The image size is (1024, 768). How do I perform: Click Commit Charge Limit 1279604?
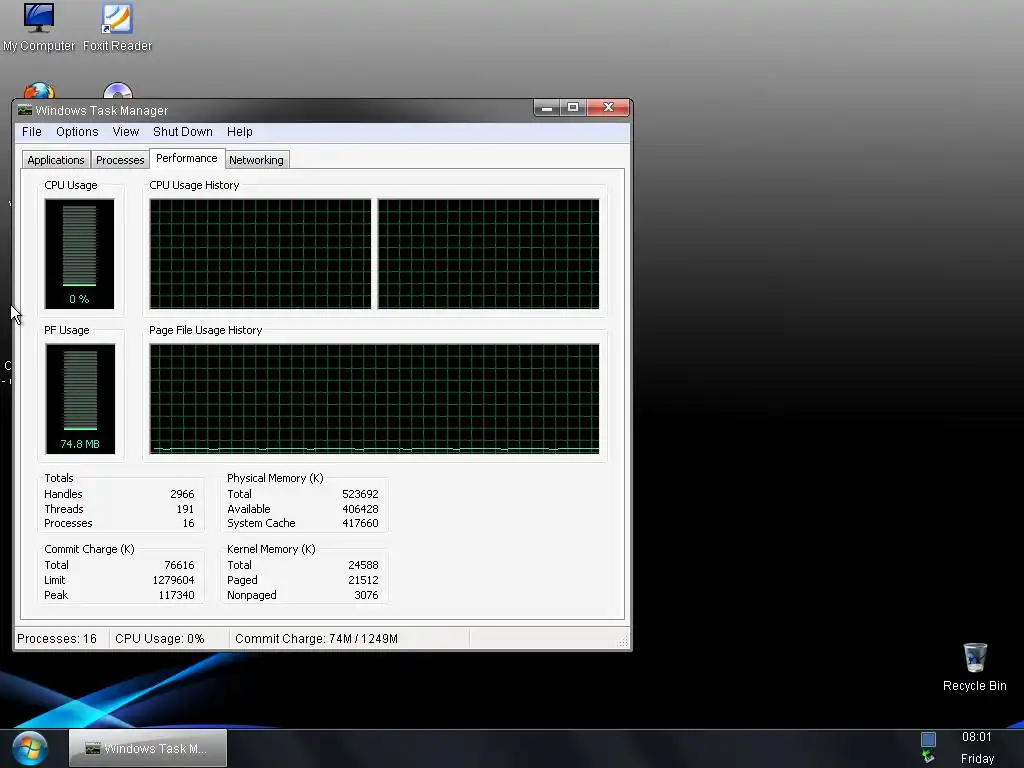(x=173, y=580)
